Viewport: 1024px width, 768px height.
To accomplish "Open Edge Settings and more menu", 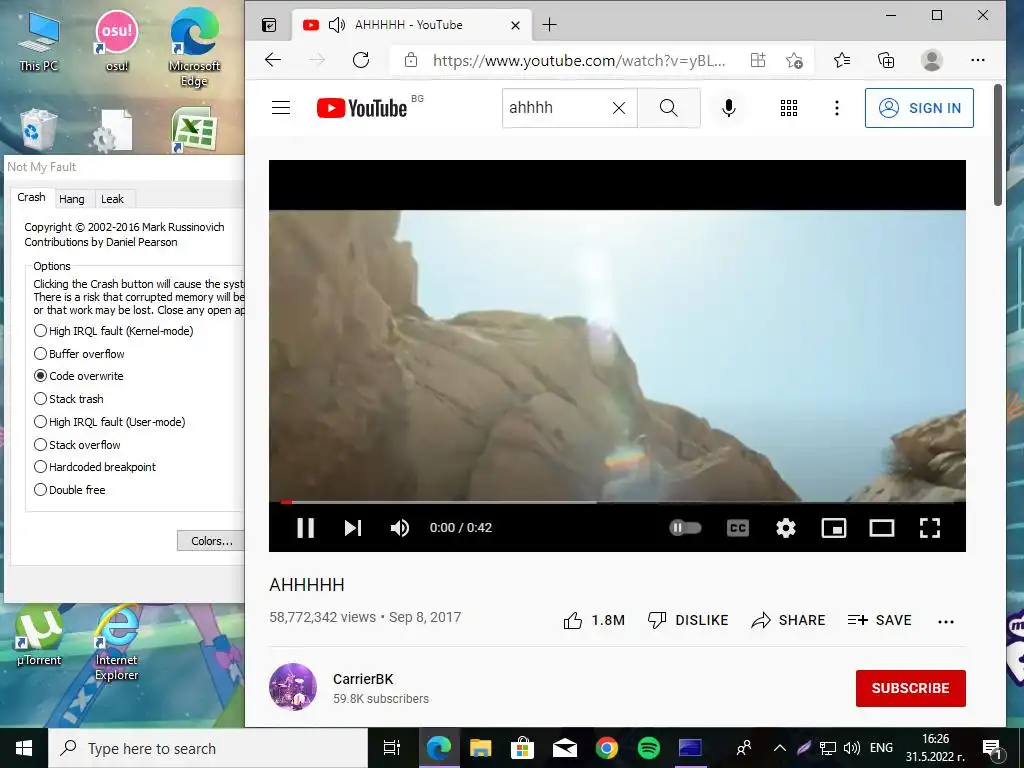I will click(978, 61).
